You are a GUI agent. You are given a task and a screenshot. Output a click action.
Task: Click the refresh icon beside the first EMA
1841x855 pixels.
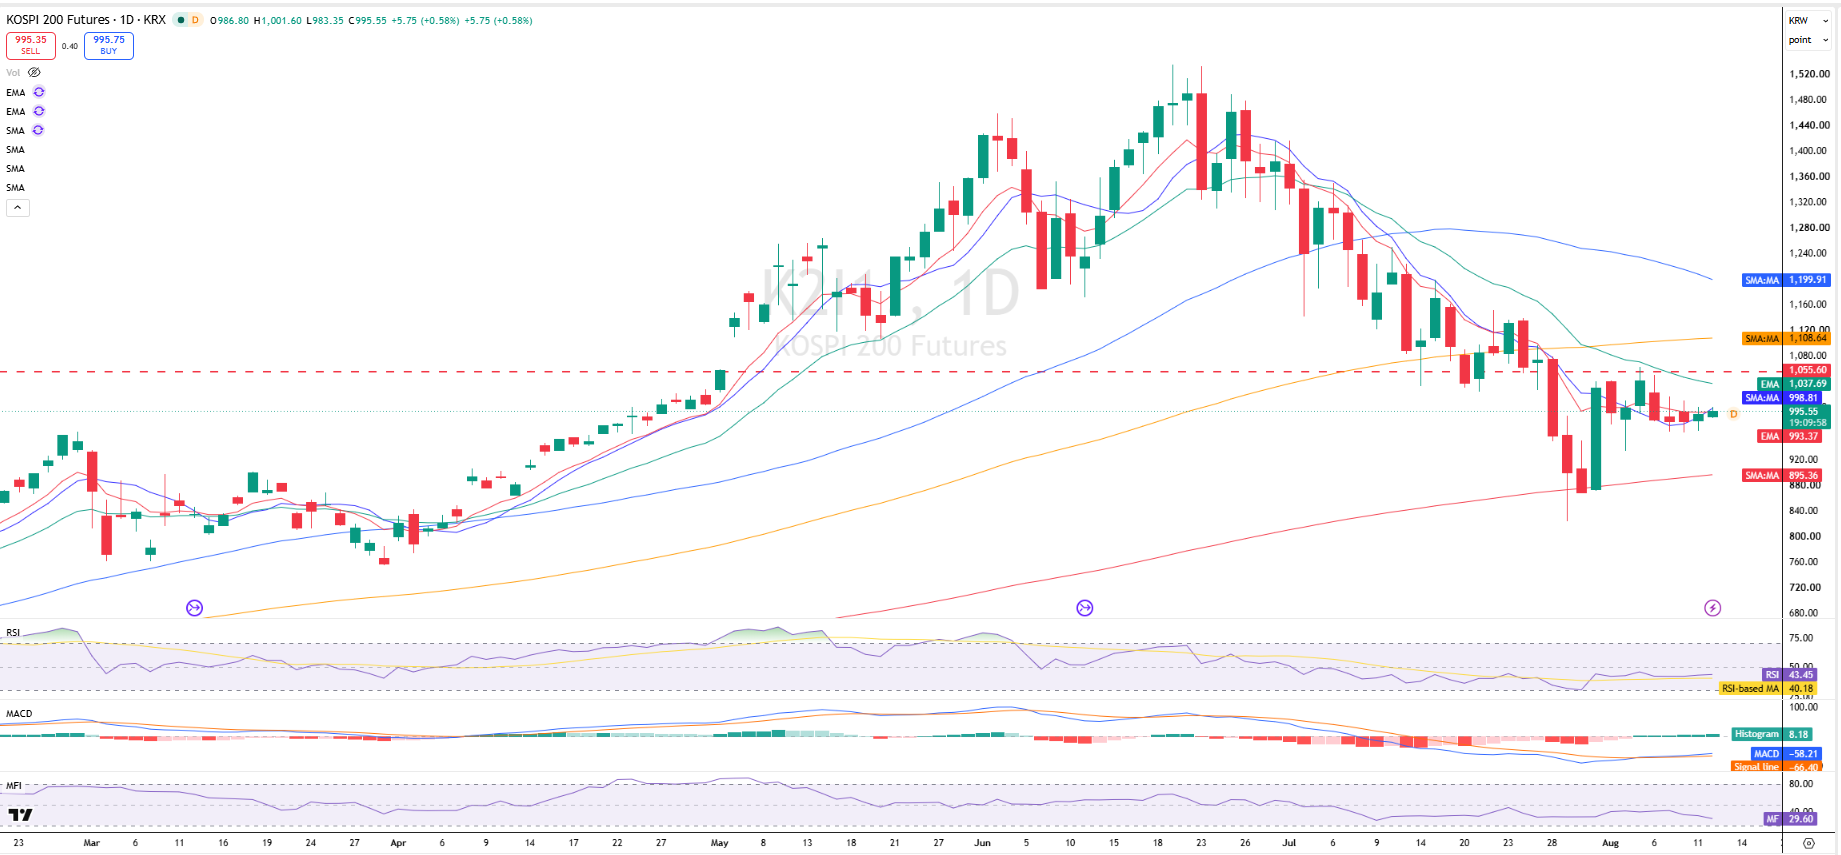[x=39, y=92]
